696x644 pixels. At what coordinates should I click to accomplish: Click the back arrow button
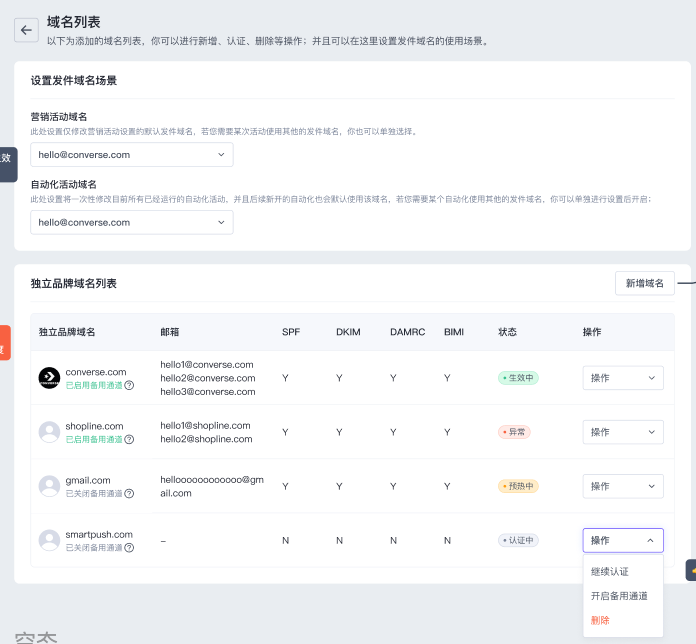coord(26,29)
